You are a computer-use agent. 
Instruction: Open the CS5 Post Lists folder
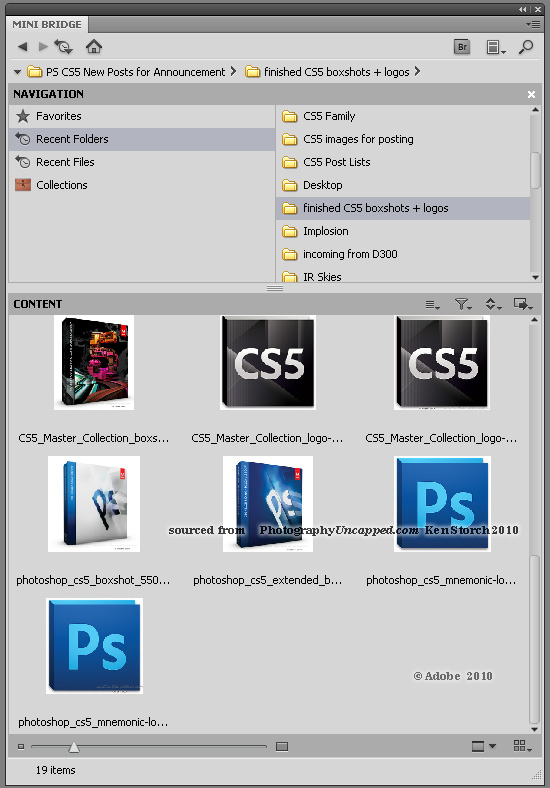click(x=403, y=162)
